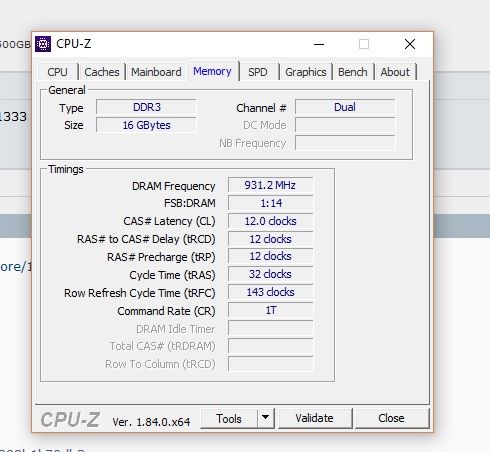Select the 1T command rate value

270,310
